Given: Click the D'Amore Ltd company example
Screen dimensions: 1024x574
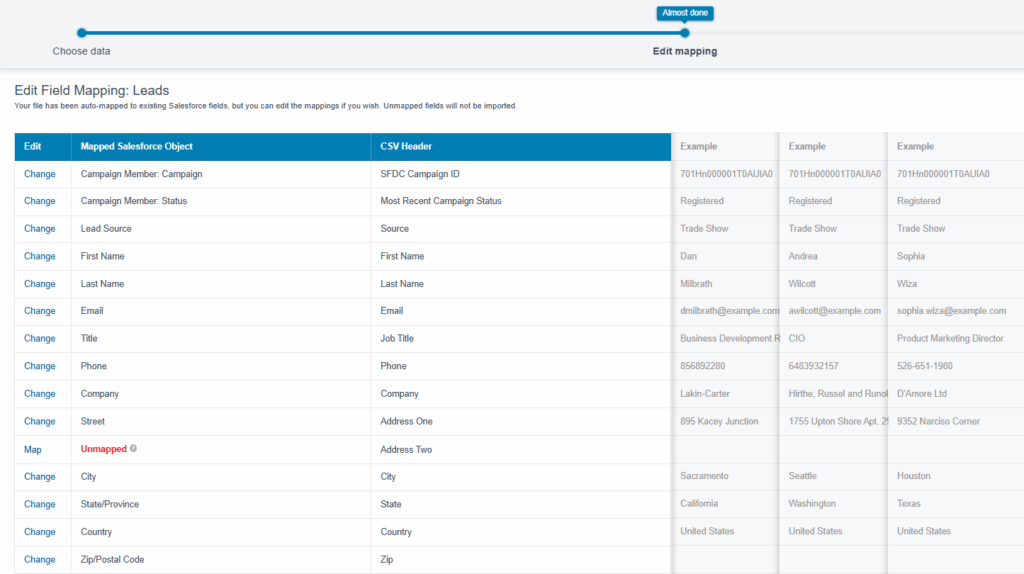Looking at the screenshot, I should point(921,394).
